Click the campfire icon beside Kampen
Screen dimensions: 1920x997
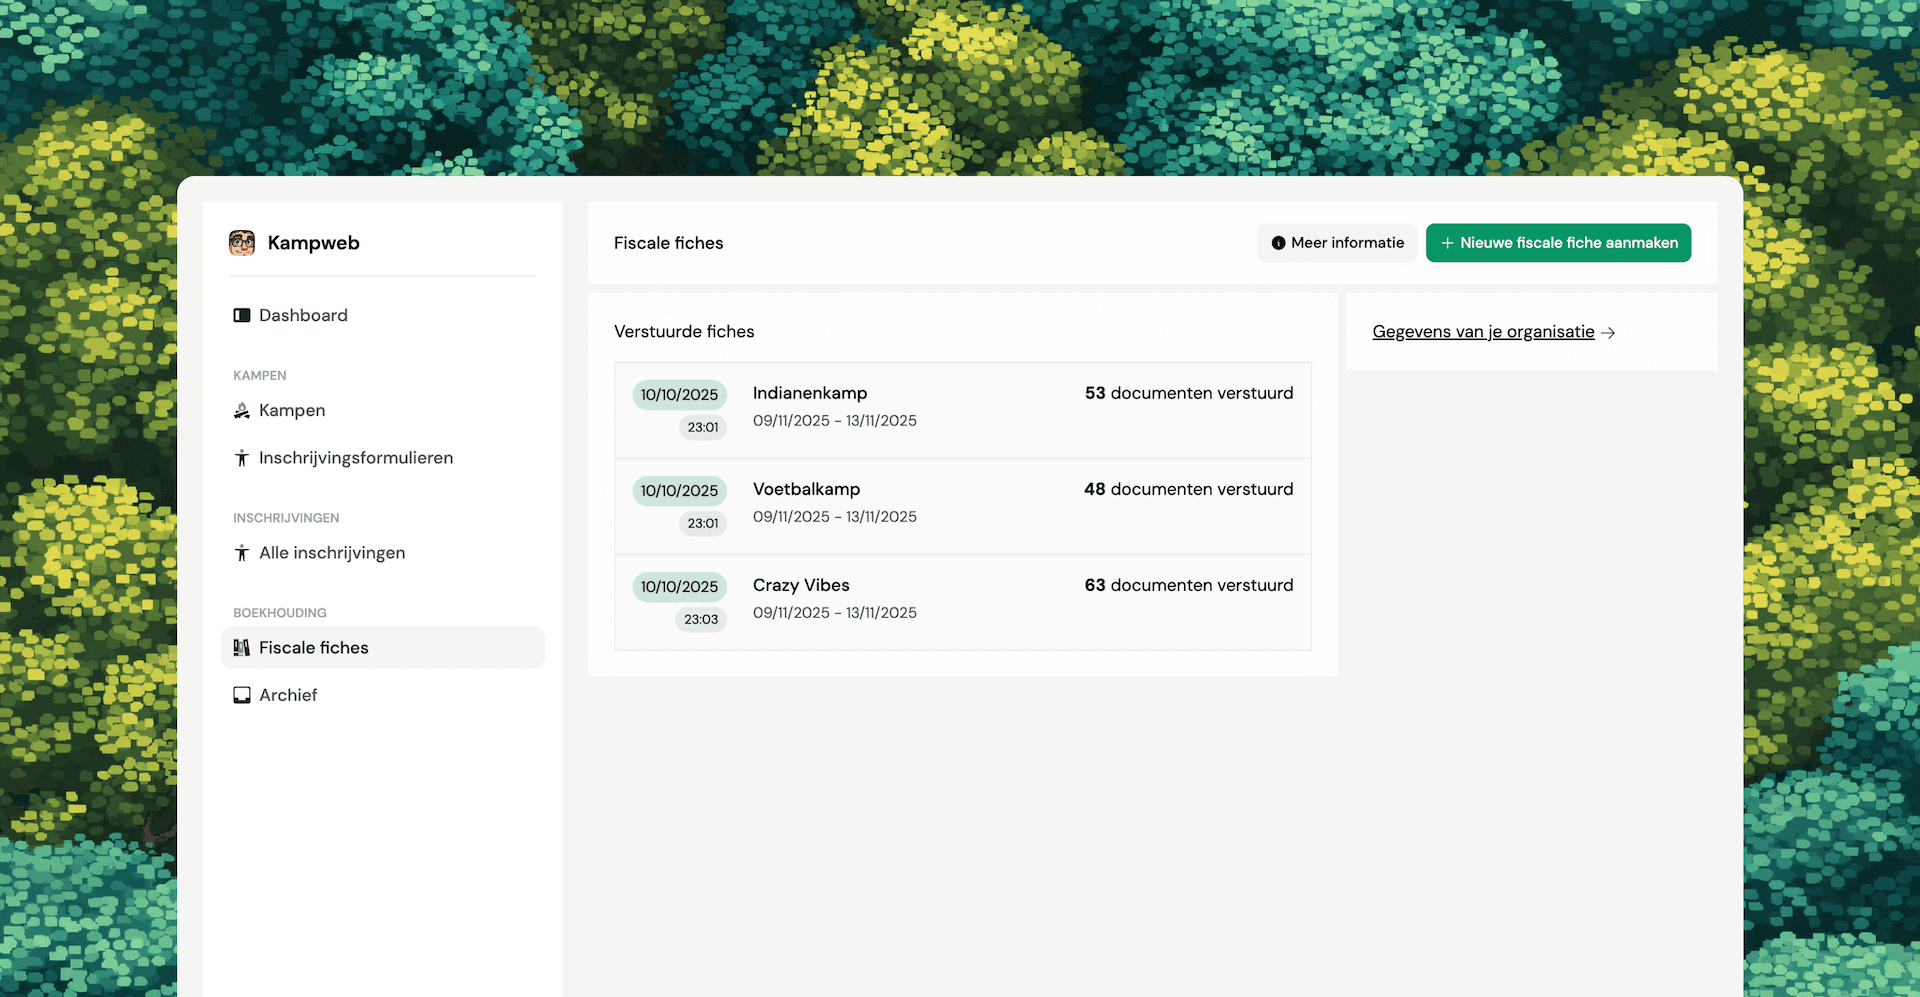pos(242,411)
